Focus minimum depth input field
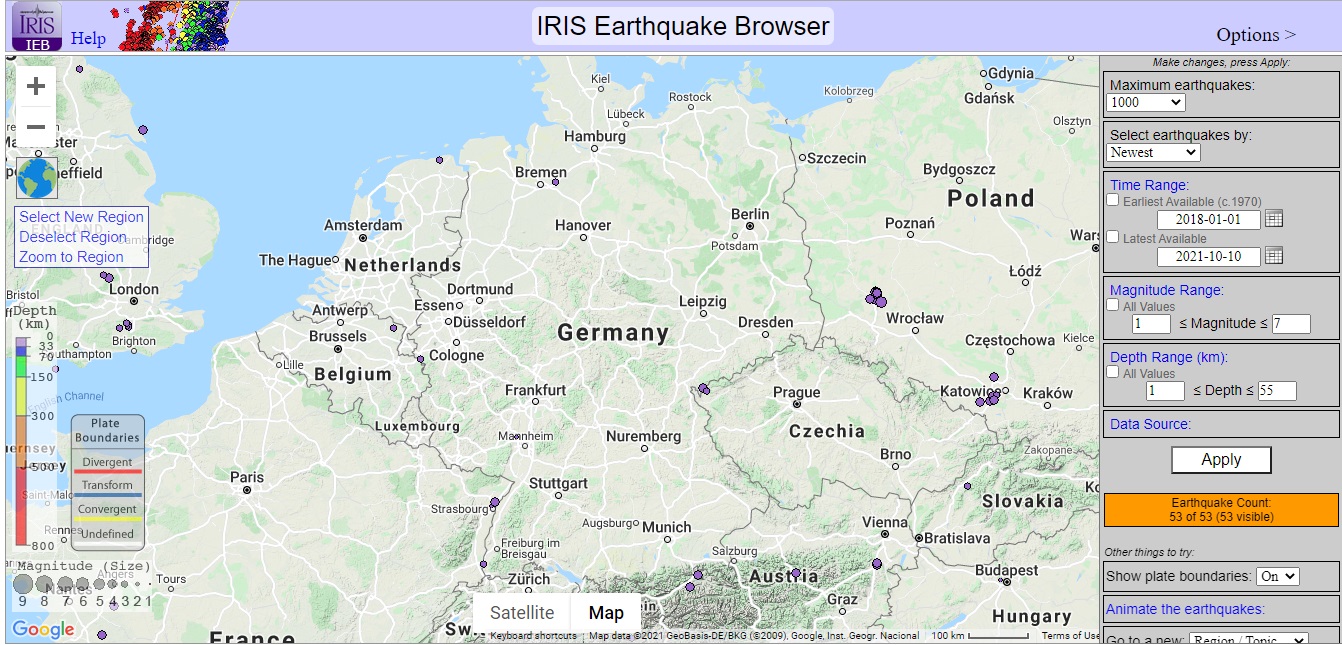1342x645 pixels. point(1165,391)
